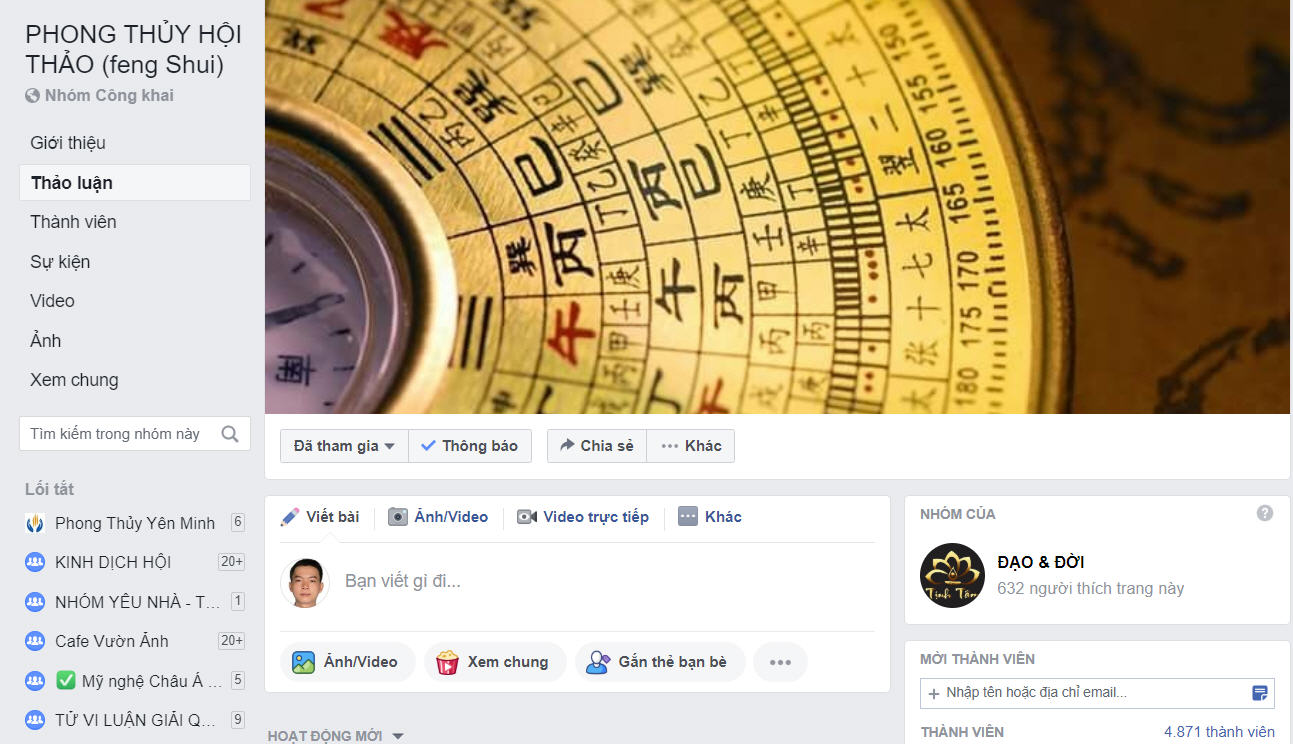Open KINH DỊCH HỘI shortcut group
This screenshot has width=1293, height=744.
(113, 562)
